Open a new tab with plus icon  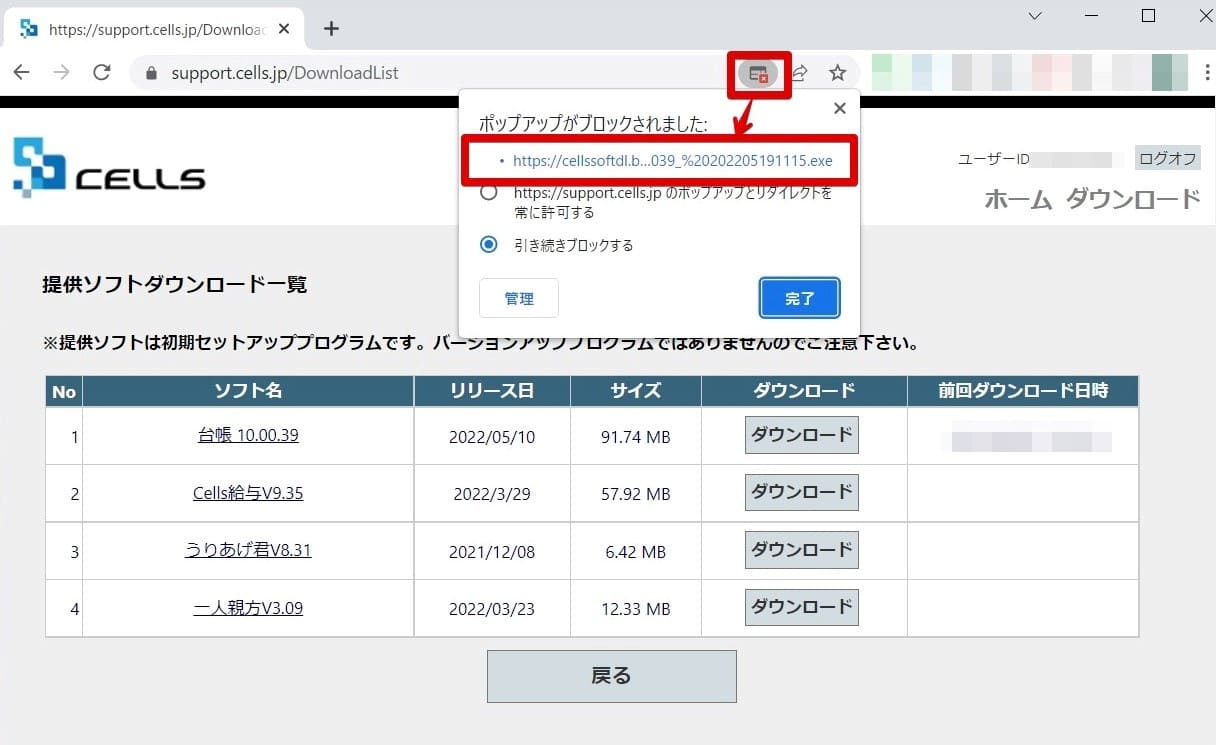point(332,28)
